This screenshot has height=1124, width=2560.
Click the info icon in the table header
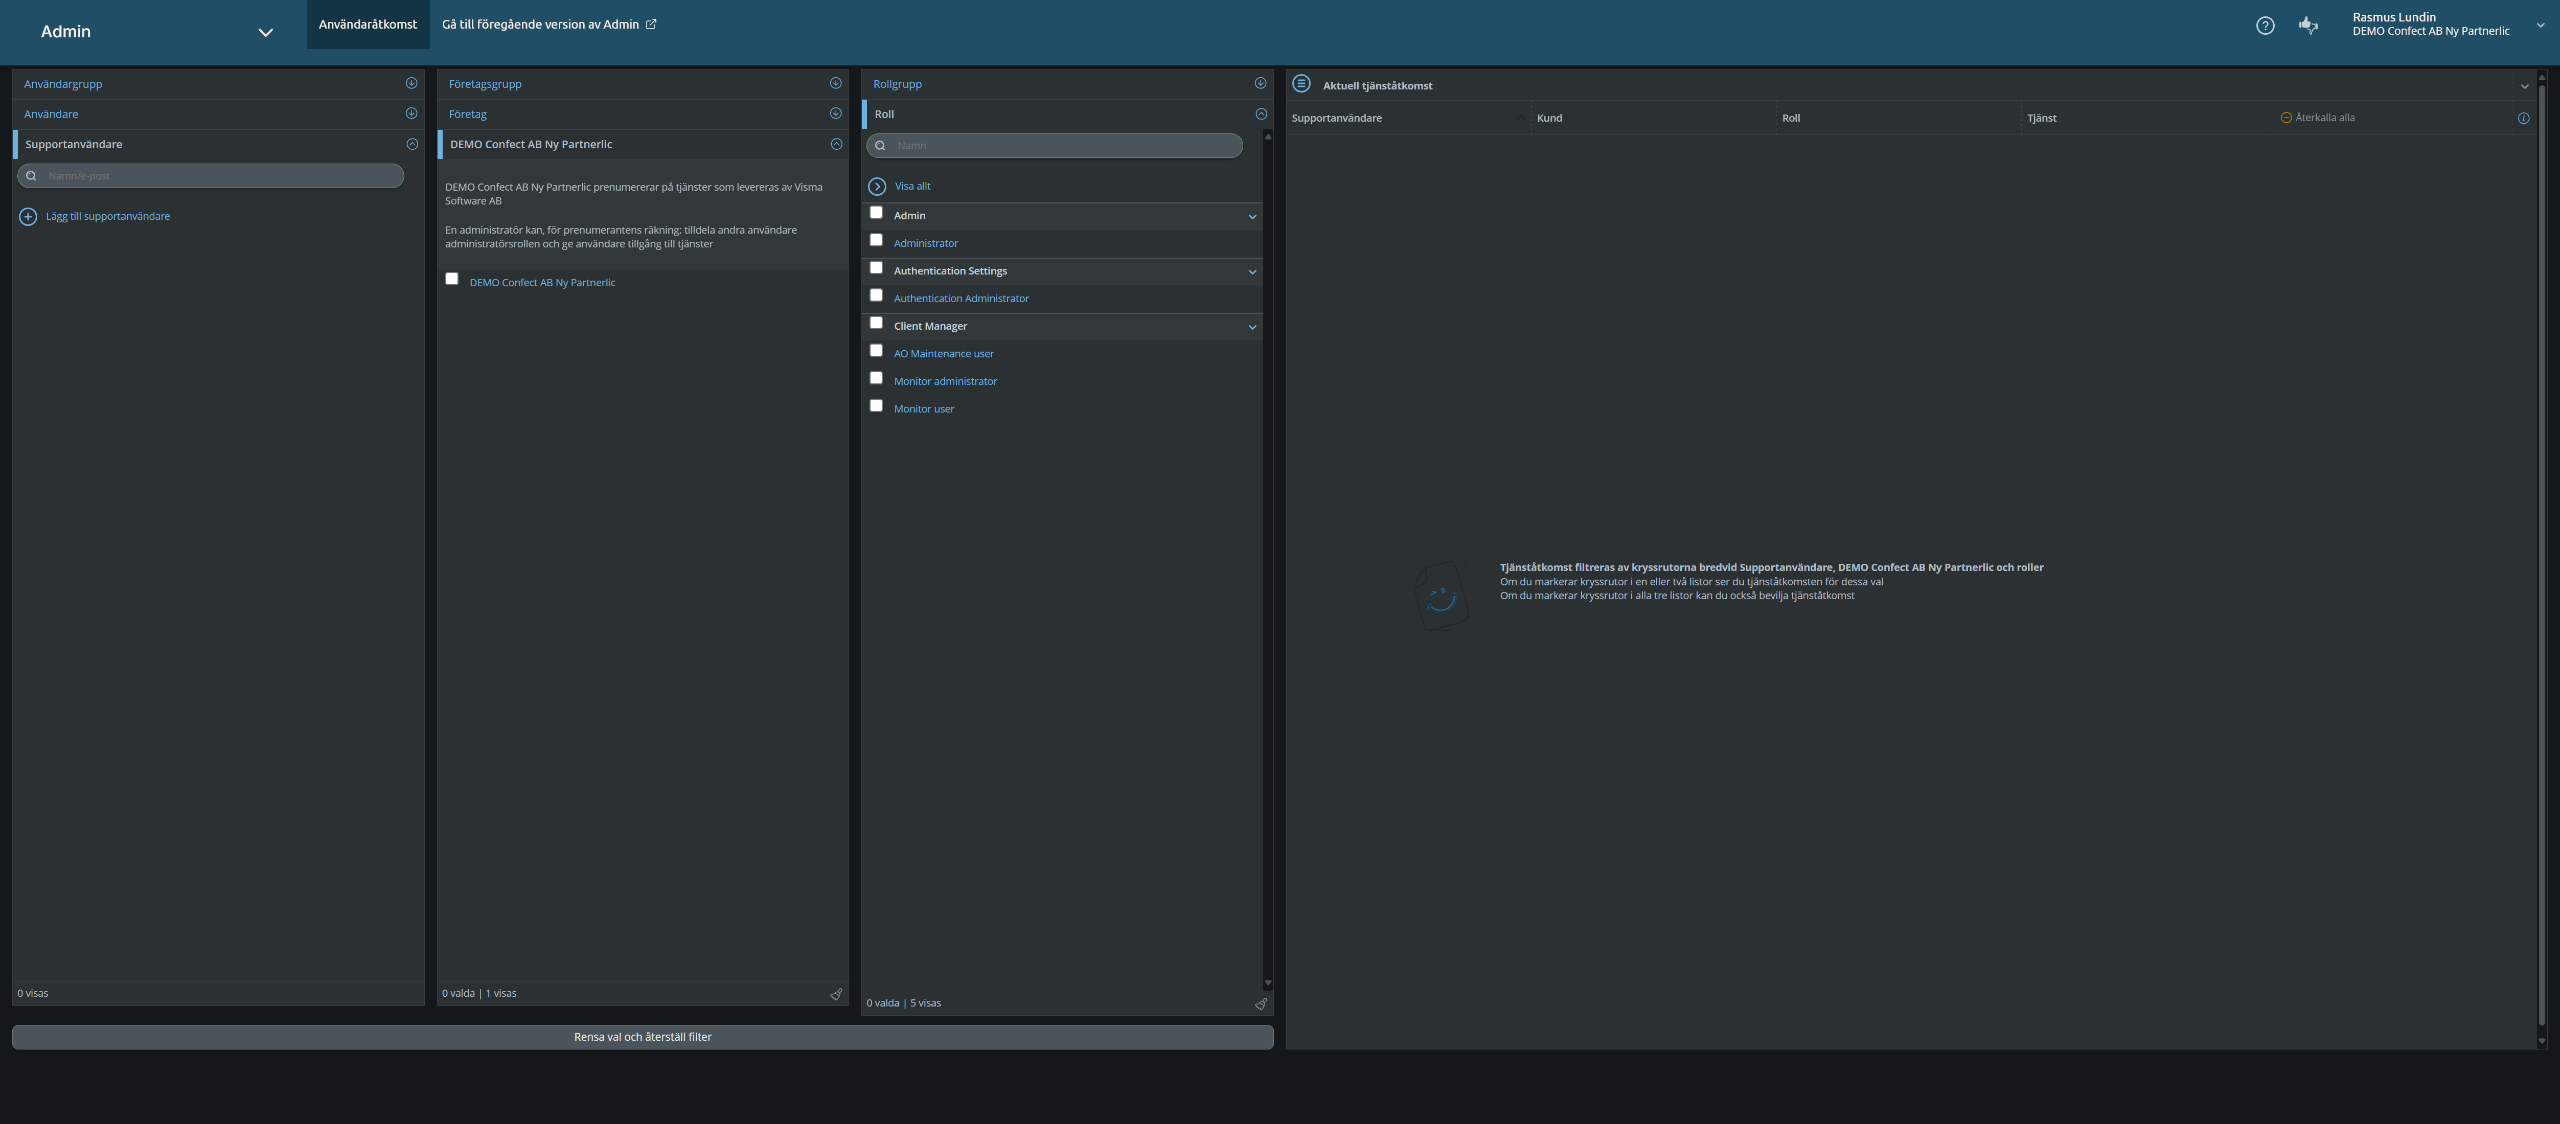(2523, 118)
